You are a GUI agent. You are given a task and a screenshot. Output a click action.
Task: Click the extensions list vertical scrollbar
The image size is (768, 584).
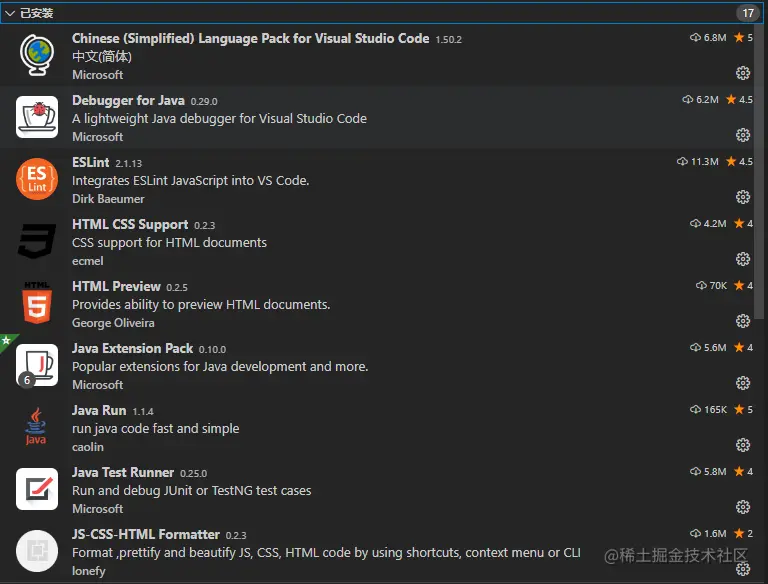759,171
